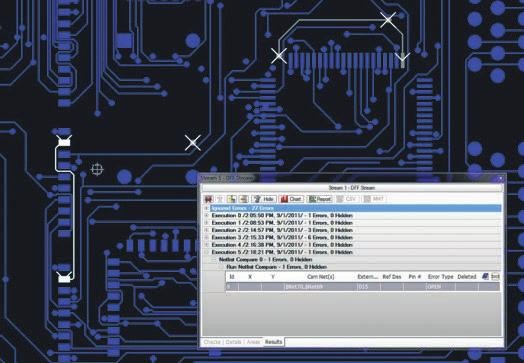Select the Results tab
The width and height of the screenshot is (524, 363).
point(273,342)
